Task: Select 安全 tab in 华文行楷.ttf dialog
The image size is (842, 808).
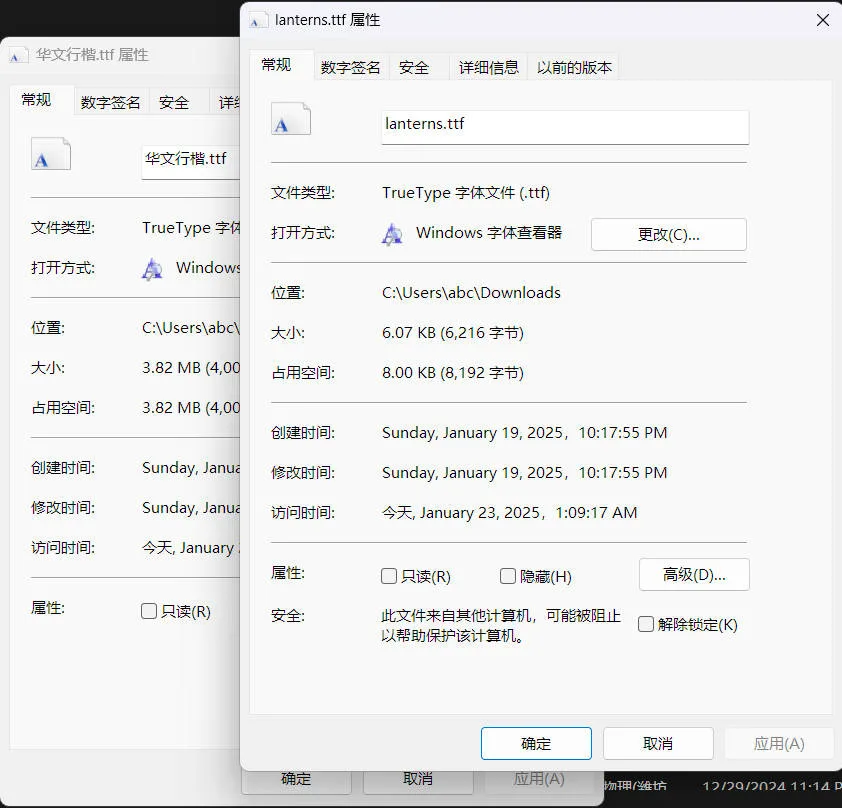Action: 174,102
